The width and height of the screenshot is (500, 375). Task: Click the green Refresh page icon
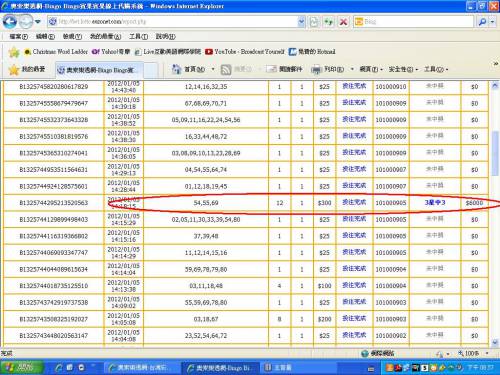click(x=328, y=22)
